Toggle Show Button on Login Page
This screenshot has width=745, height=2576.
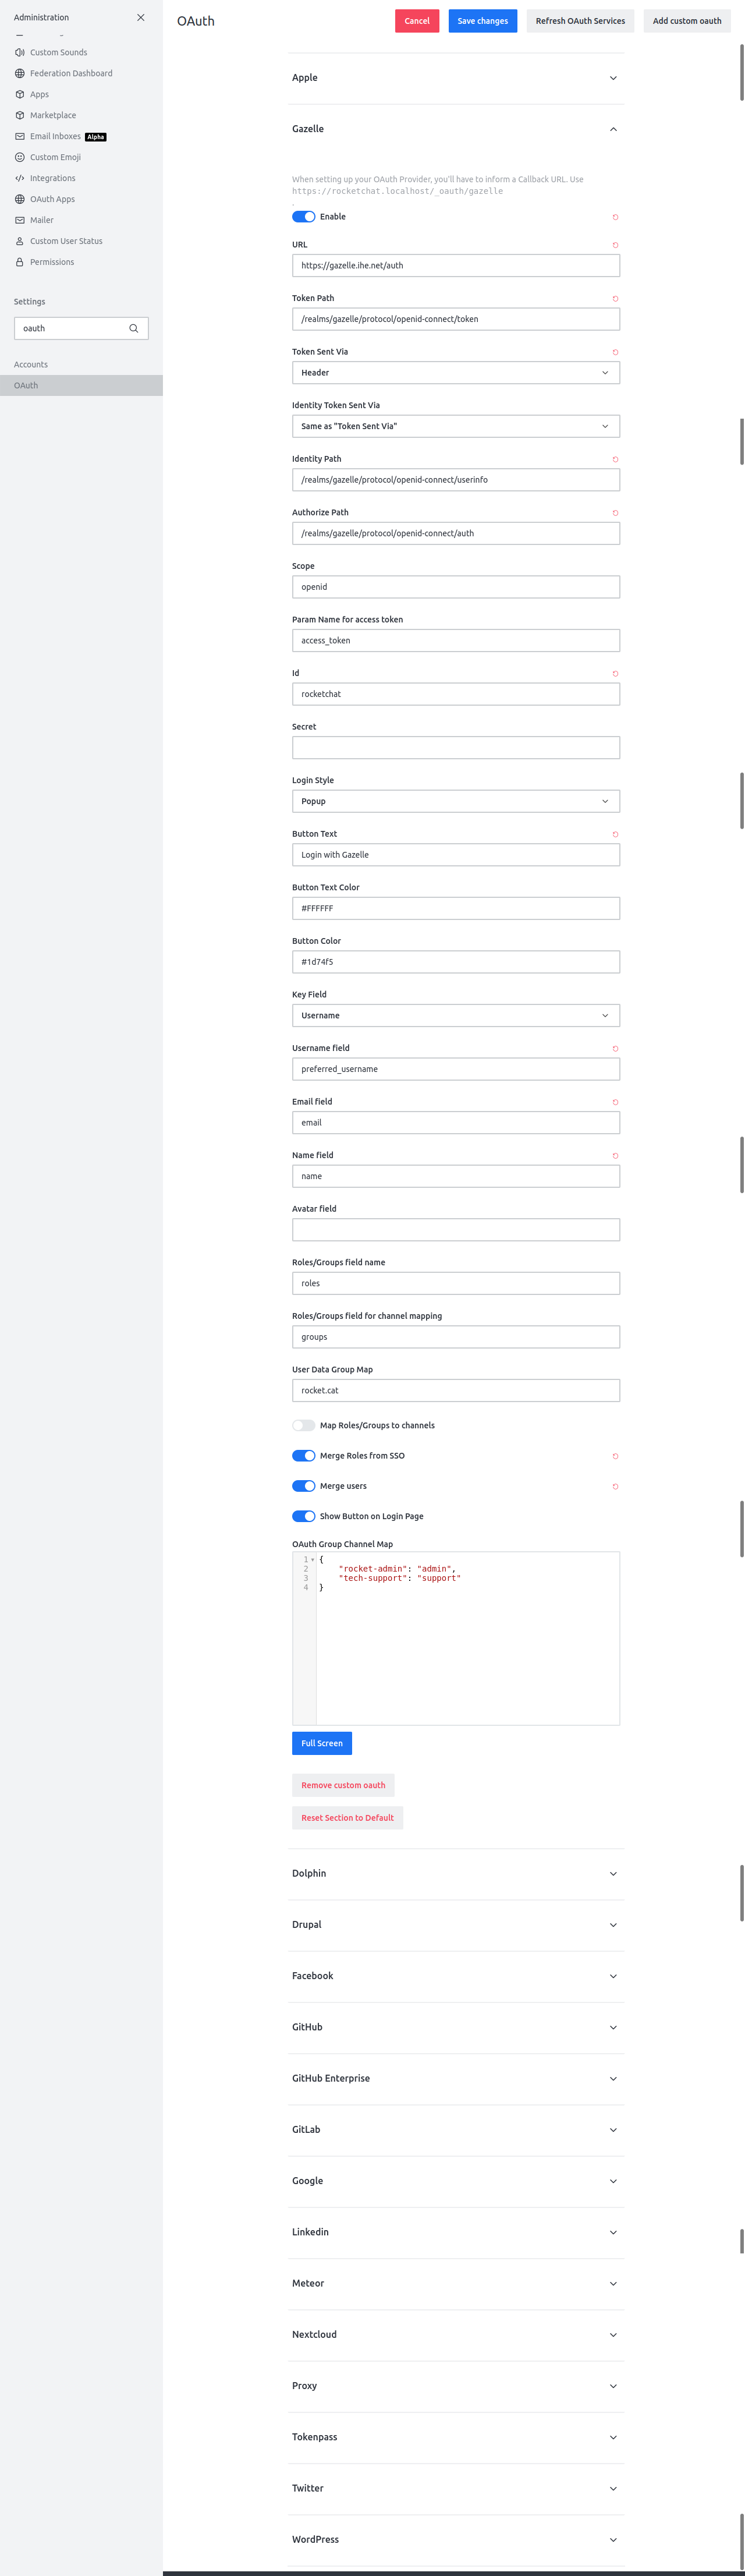(303, 1516)
